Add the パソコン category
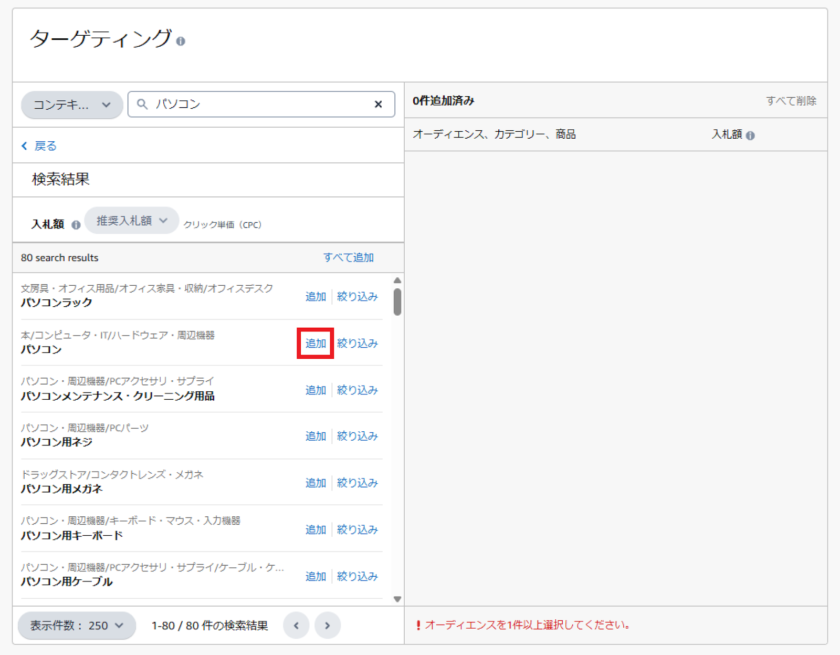 [x=315, y=343]
